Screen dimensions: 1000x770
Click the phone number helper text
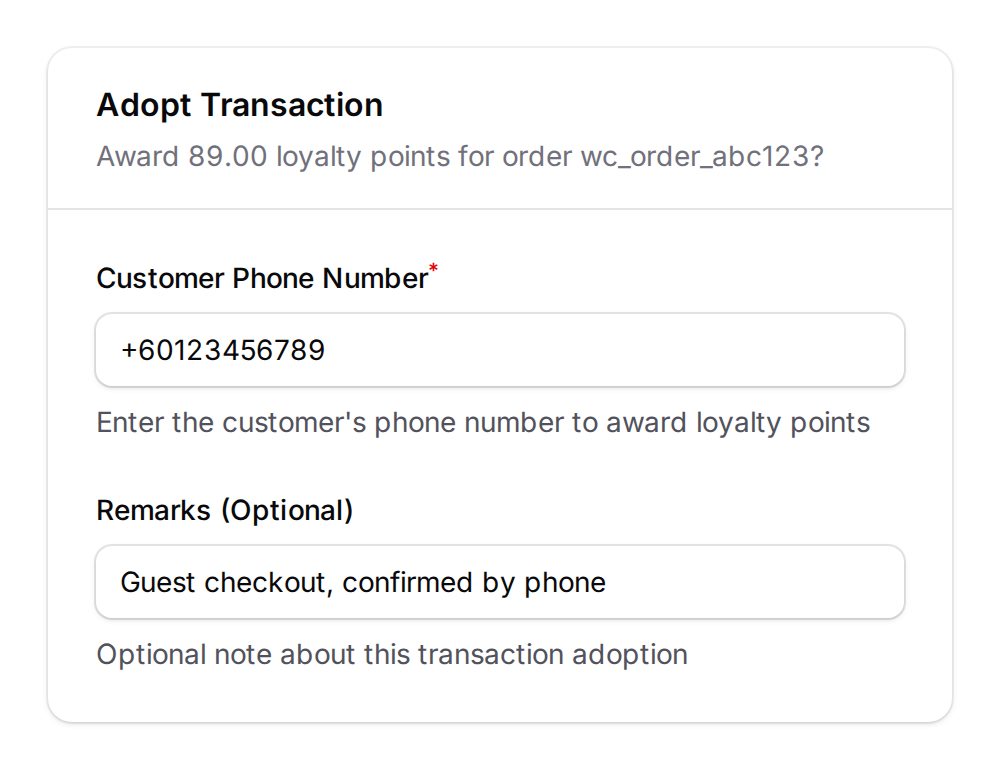(483, 422)
